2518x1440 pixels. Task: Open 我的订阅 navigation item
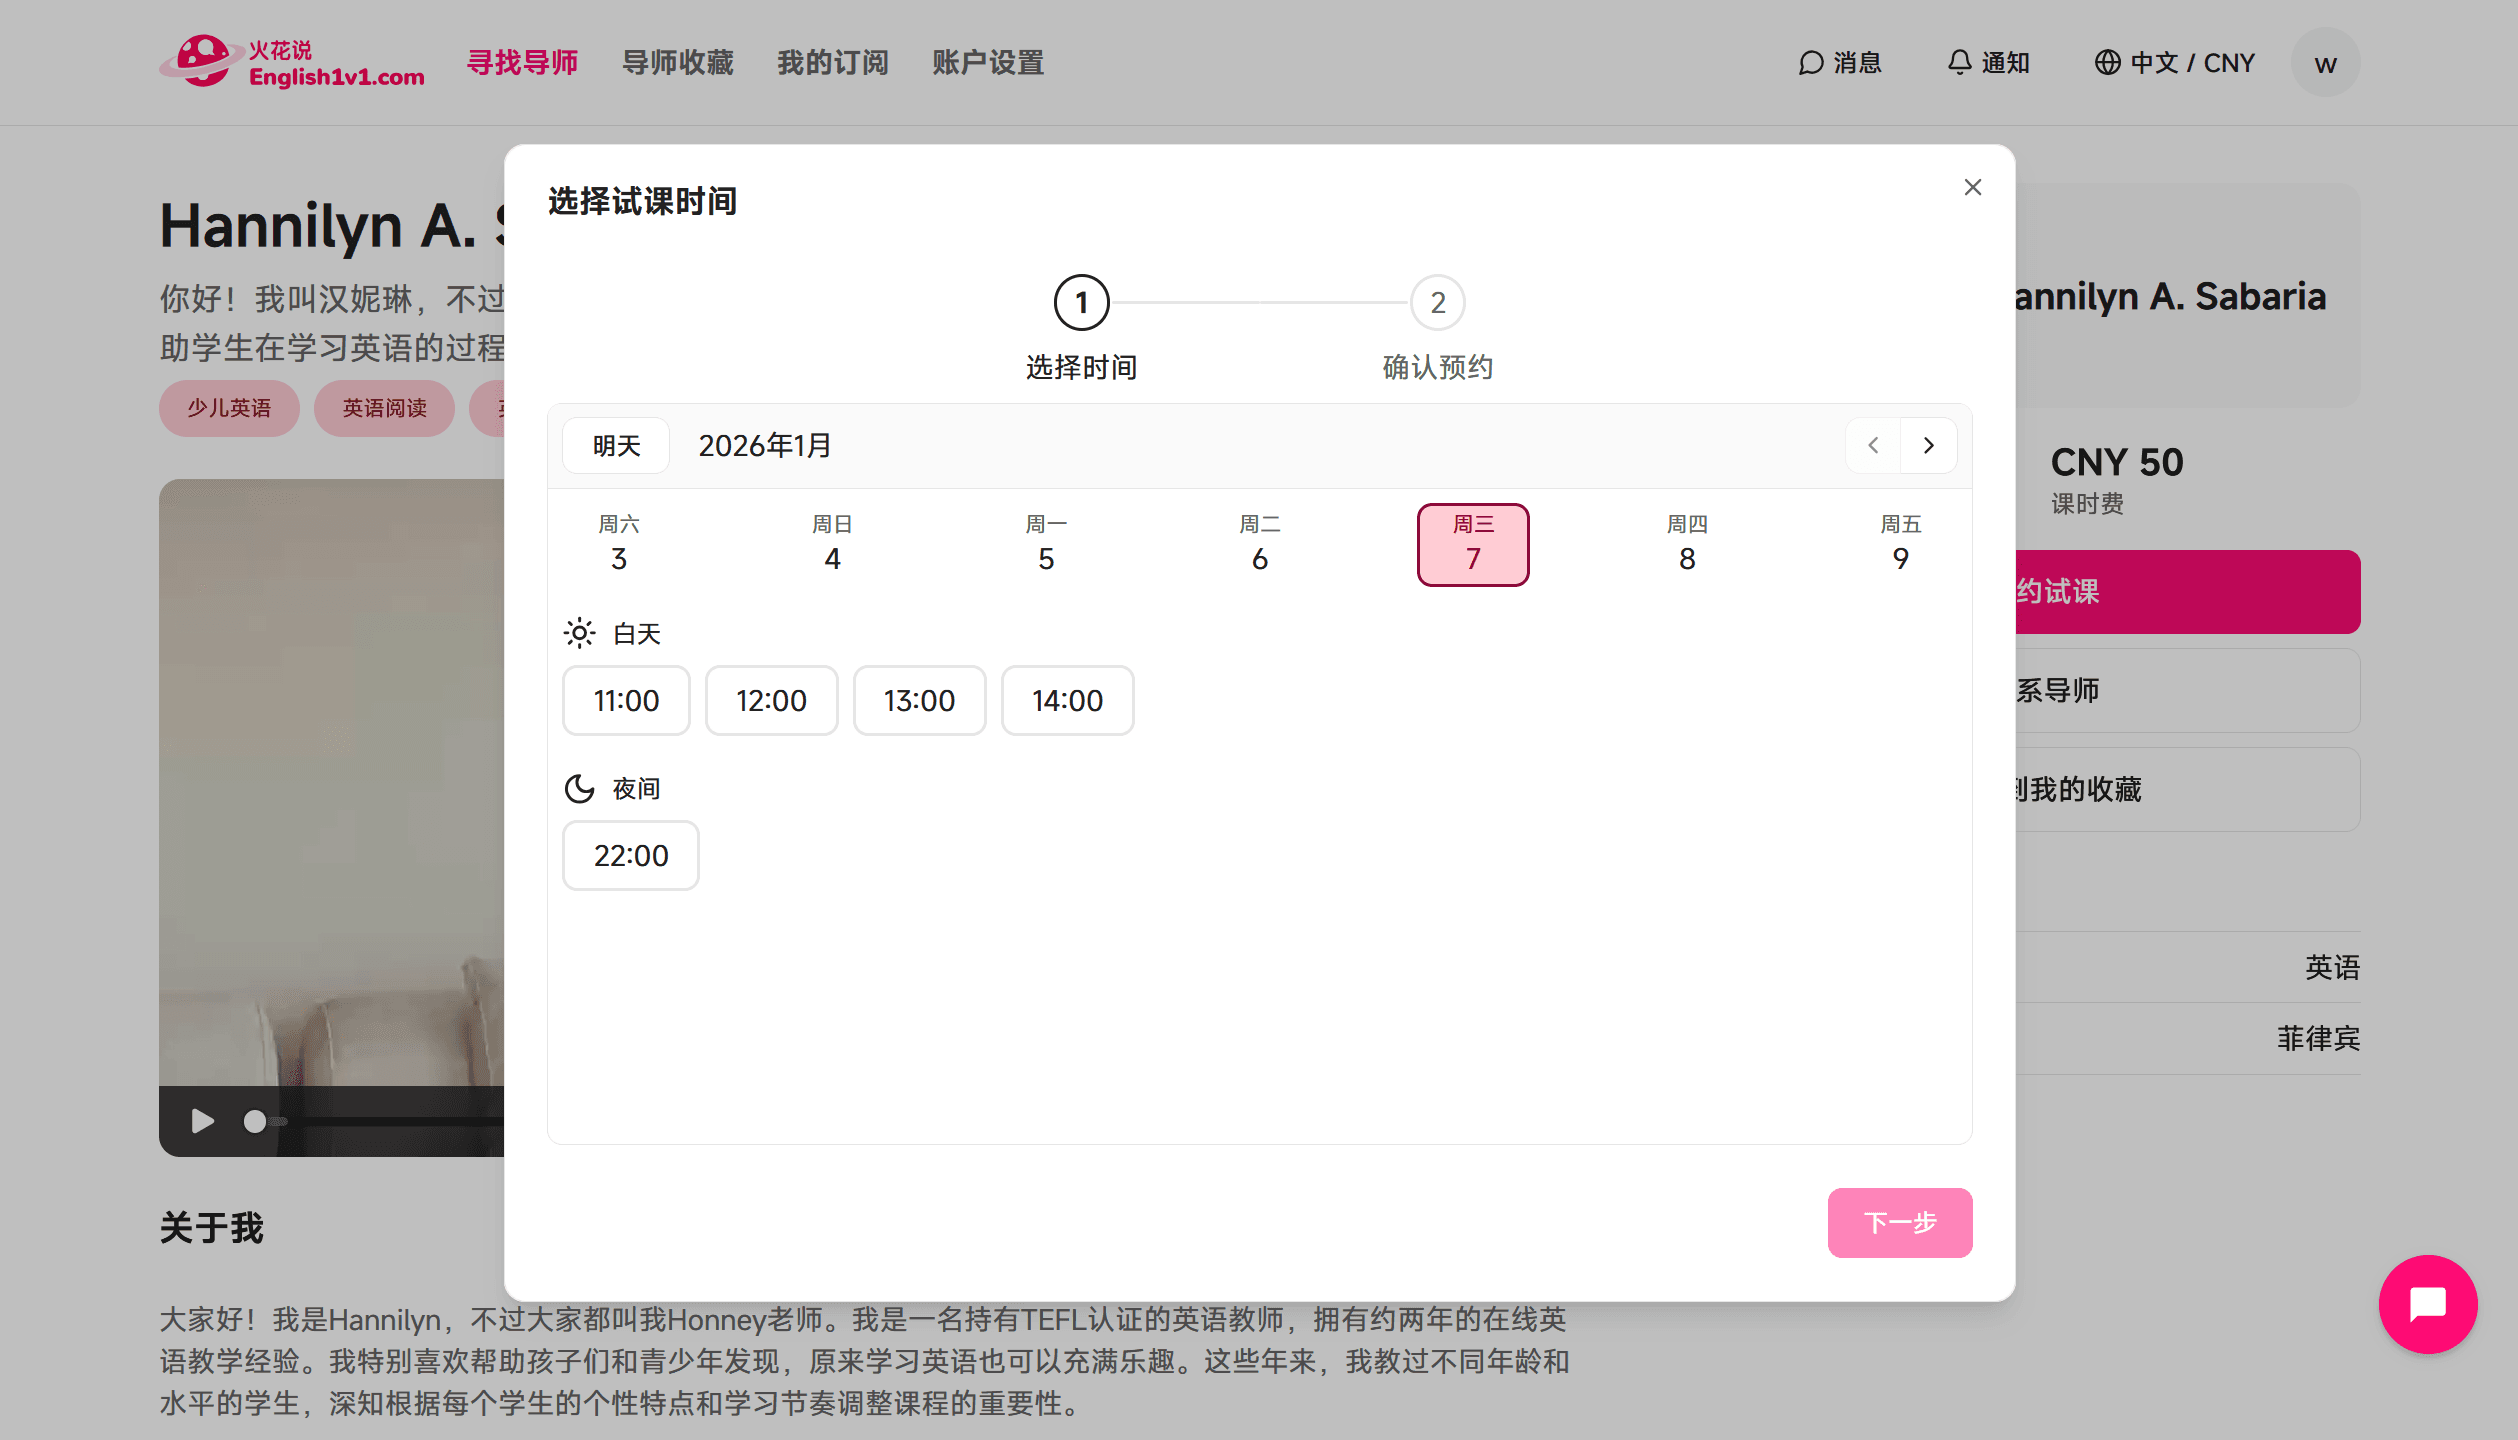click(x=832, y=63)
